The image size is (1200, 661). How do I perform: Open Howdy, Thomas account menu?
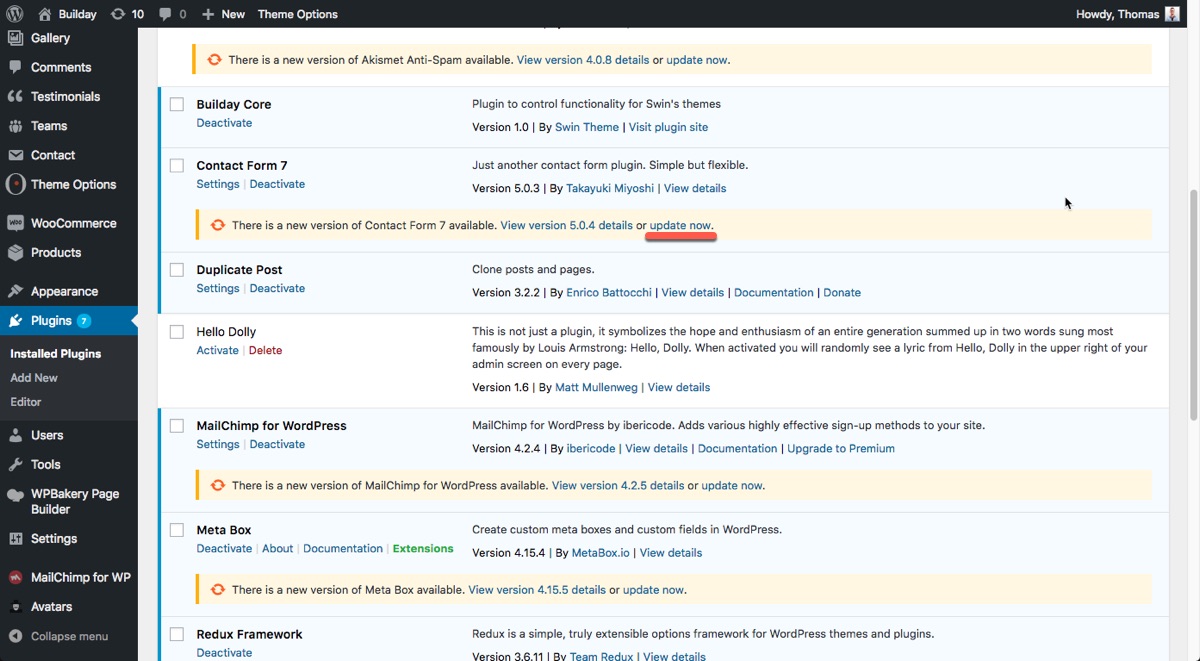tap(1128, 14)
